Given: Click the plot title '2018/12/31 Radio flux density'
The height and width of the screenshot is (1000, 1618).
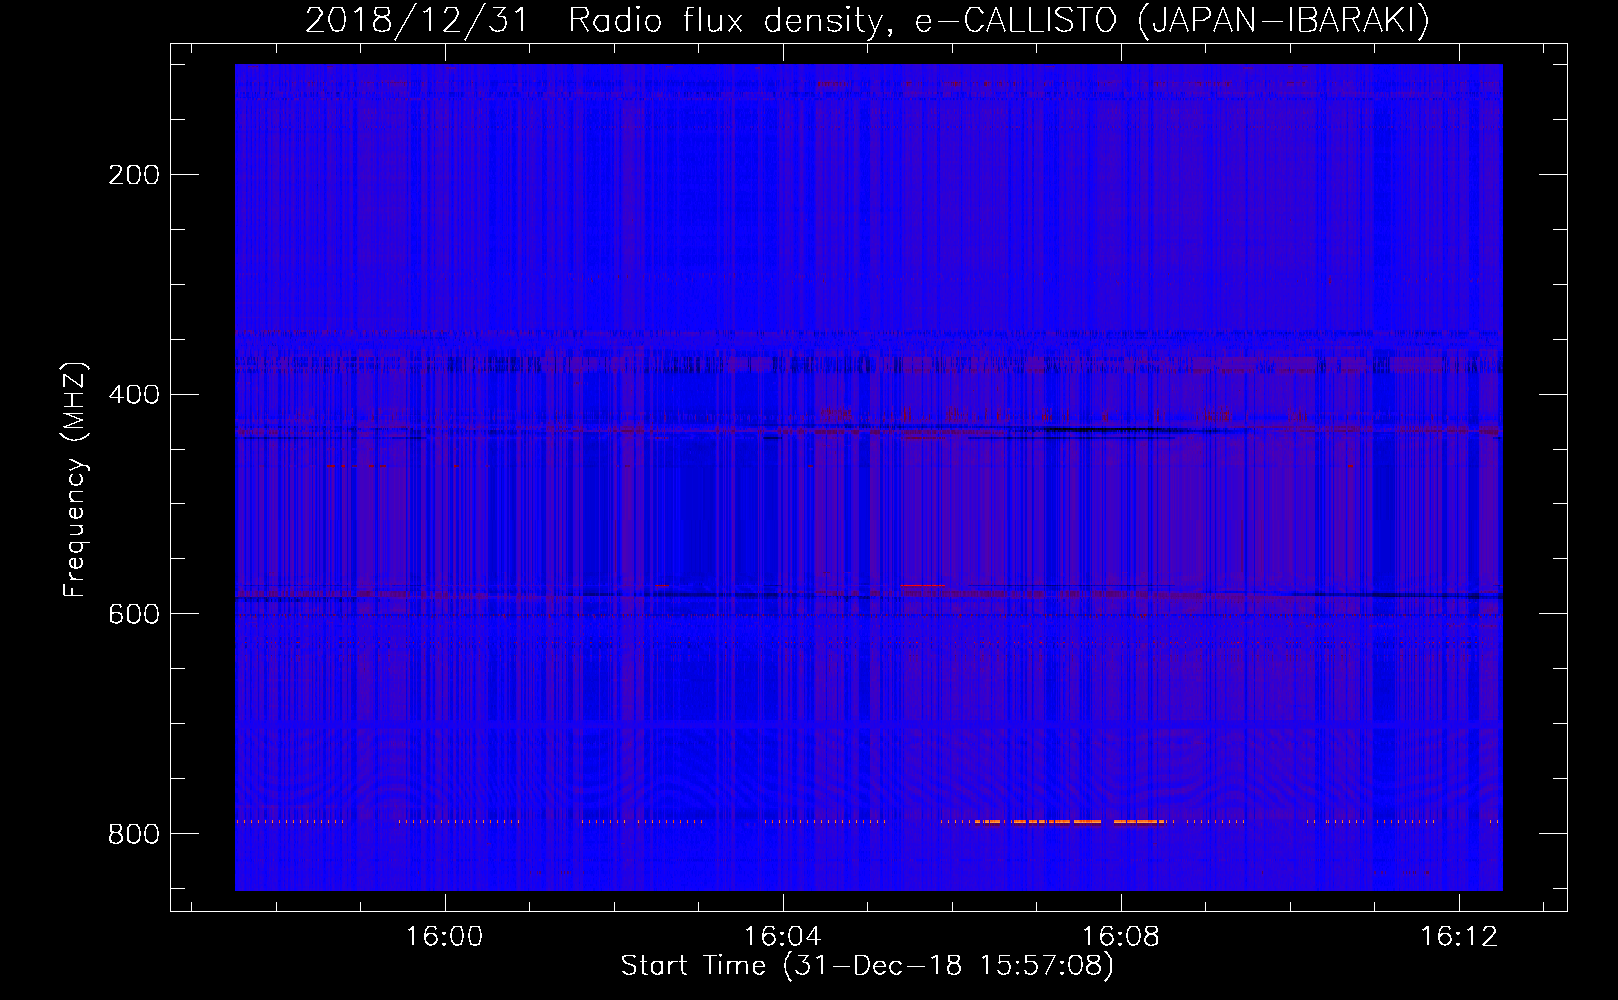Looking at the screenshot, I should coord(867,20).
